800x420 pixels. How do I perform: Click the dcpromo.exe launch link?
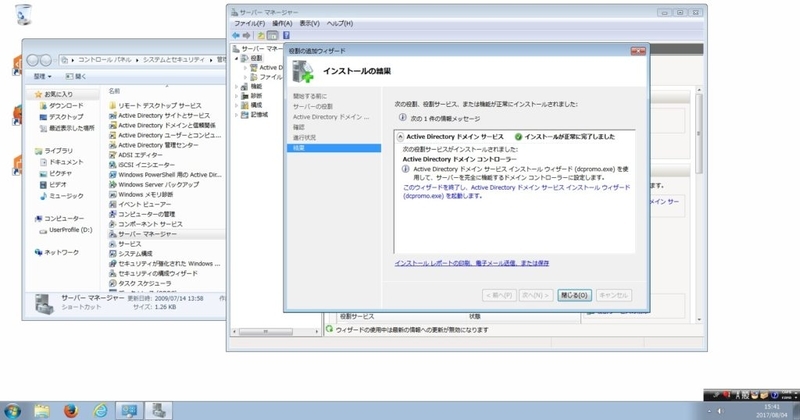click(516, 192)
